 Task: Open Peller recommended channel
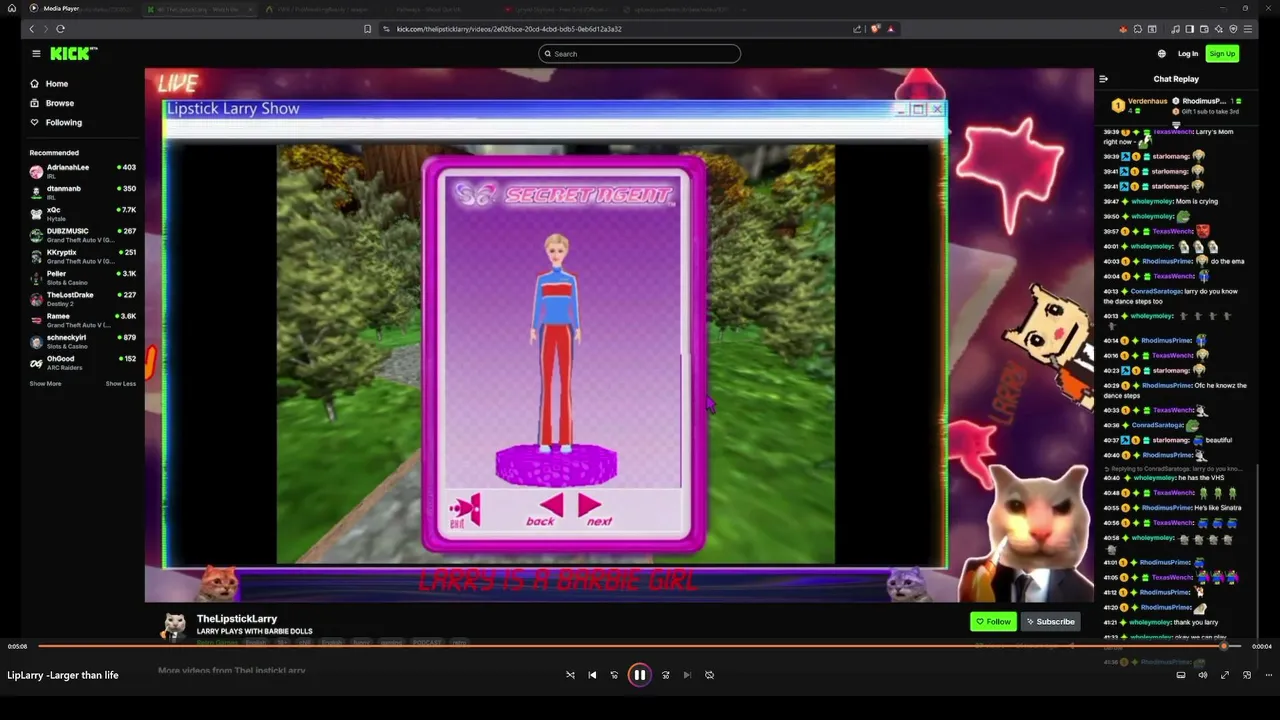(83, 277)
